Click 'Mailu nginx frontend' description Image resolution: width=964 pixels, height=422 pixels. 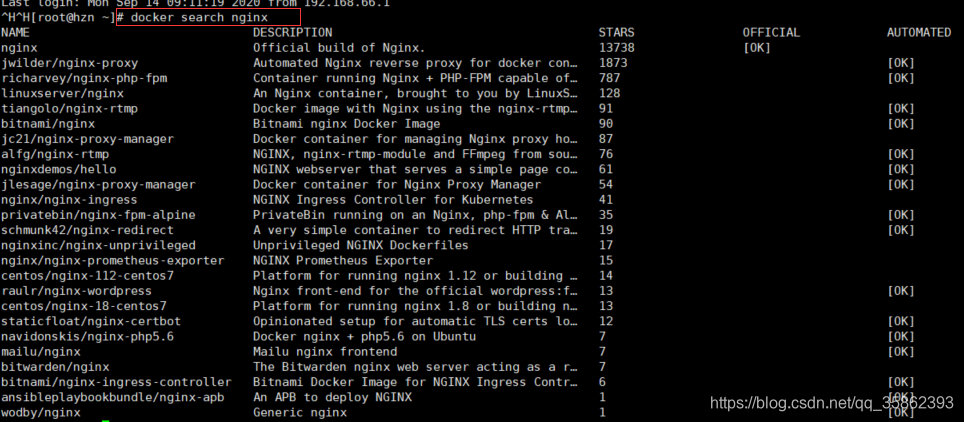[x=325, y=352]
